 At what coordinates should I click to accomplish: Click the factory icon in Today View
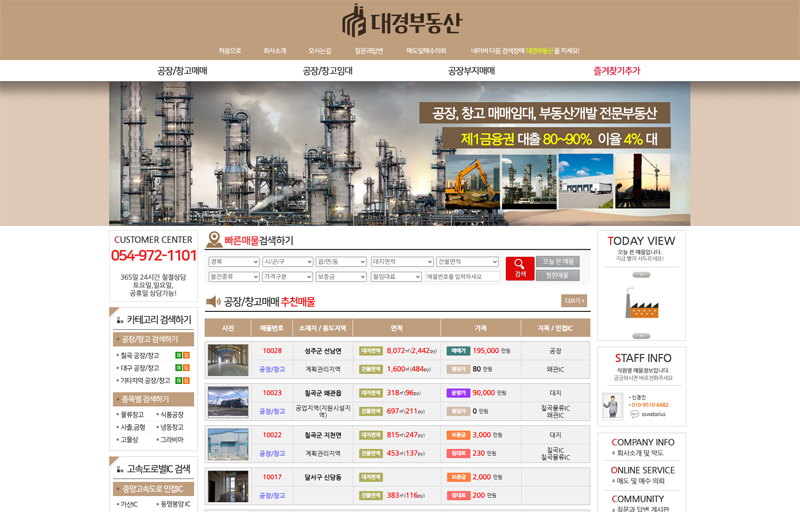[641, 304]
